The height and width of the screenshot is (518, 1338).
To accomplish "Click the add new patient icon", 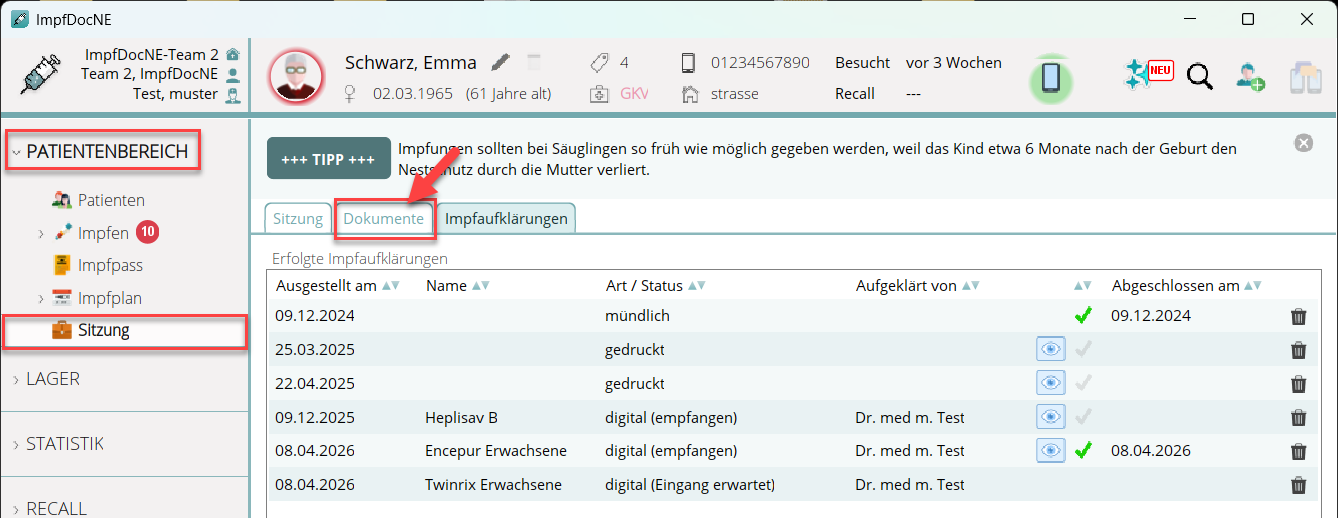I will tap(1249, 77).
